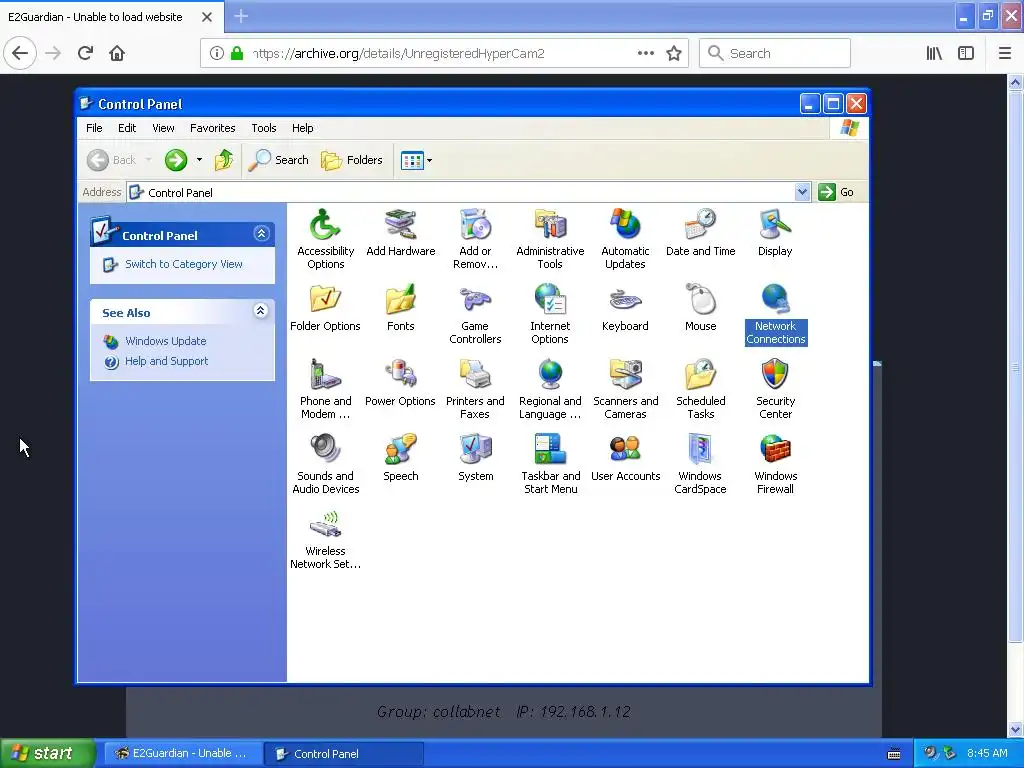Open the Help menu in Control Panel
The height and width of the screenshot is (768, 1024).
[x=302, y=128]
